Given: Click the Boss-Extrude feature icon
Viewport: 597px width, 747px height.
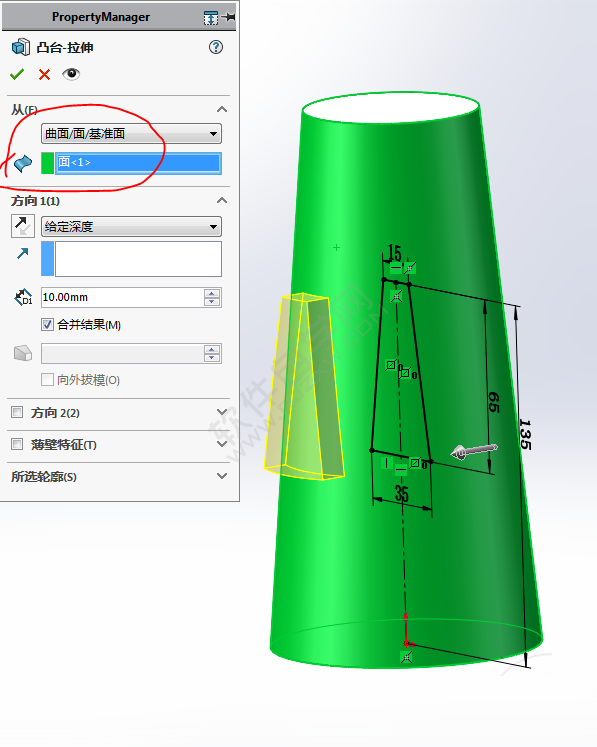Looking at the screenshot, I should (20, 48).
